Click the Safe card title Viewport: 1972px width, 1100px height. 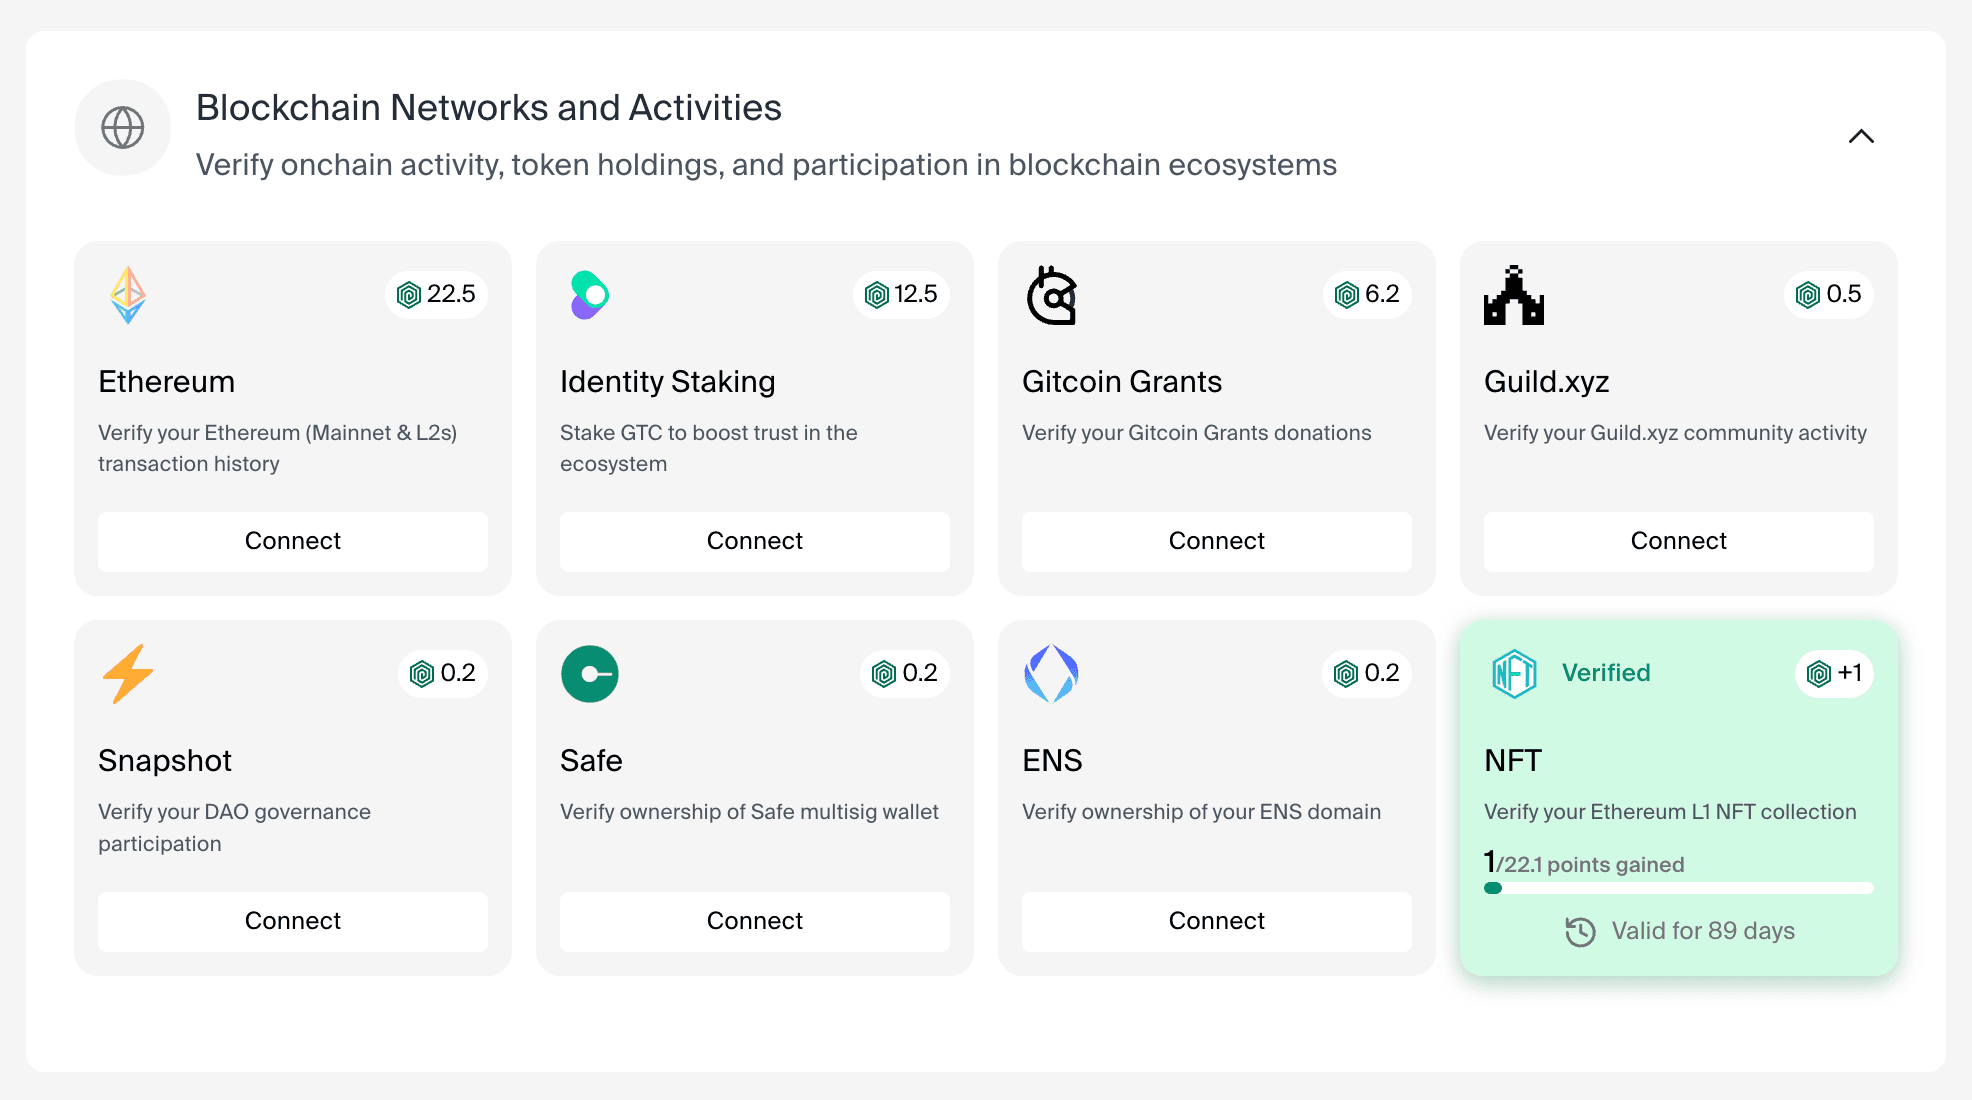pyautogui.click(x=591, y=761)
